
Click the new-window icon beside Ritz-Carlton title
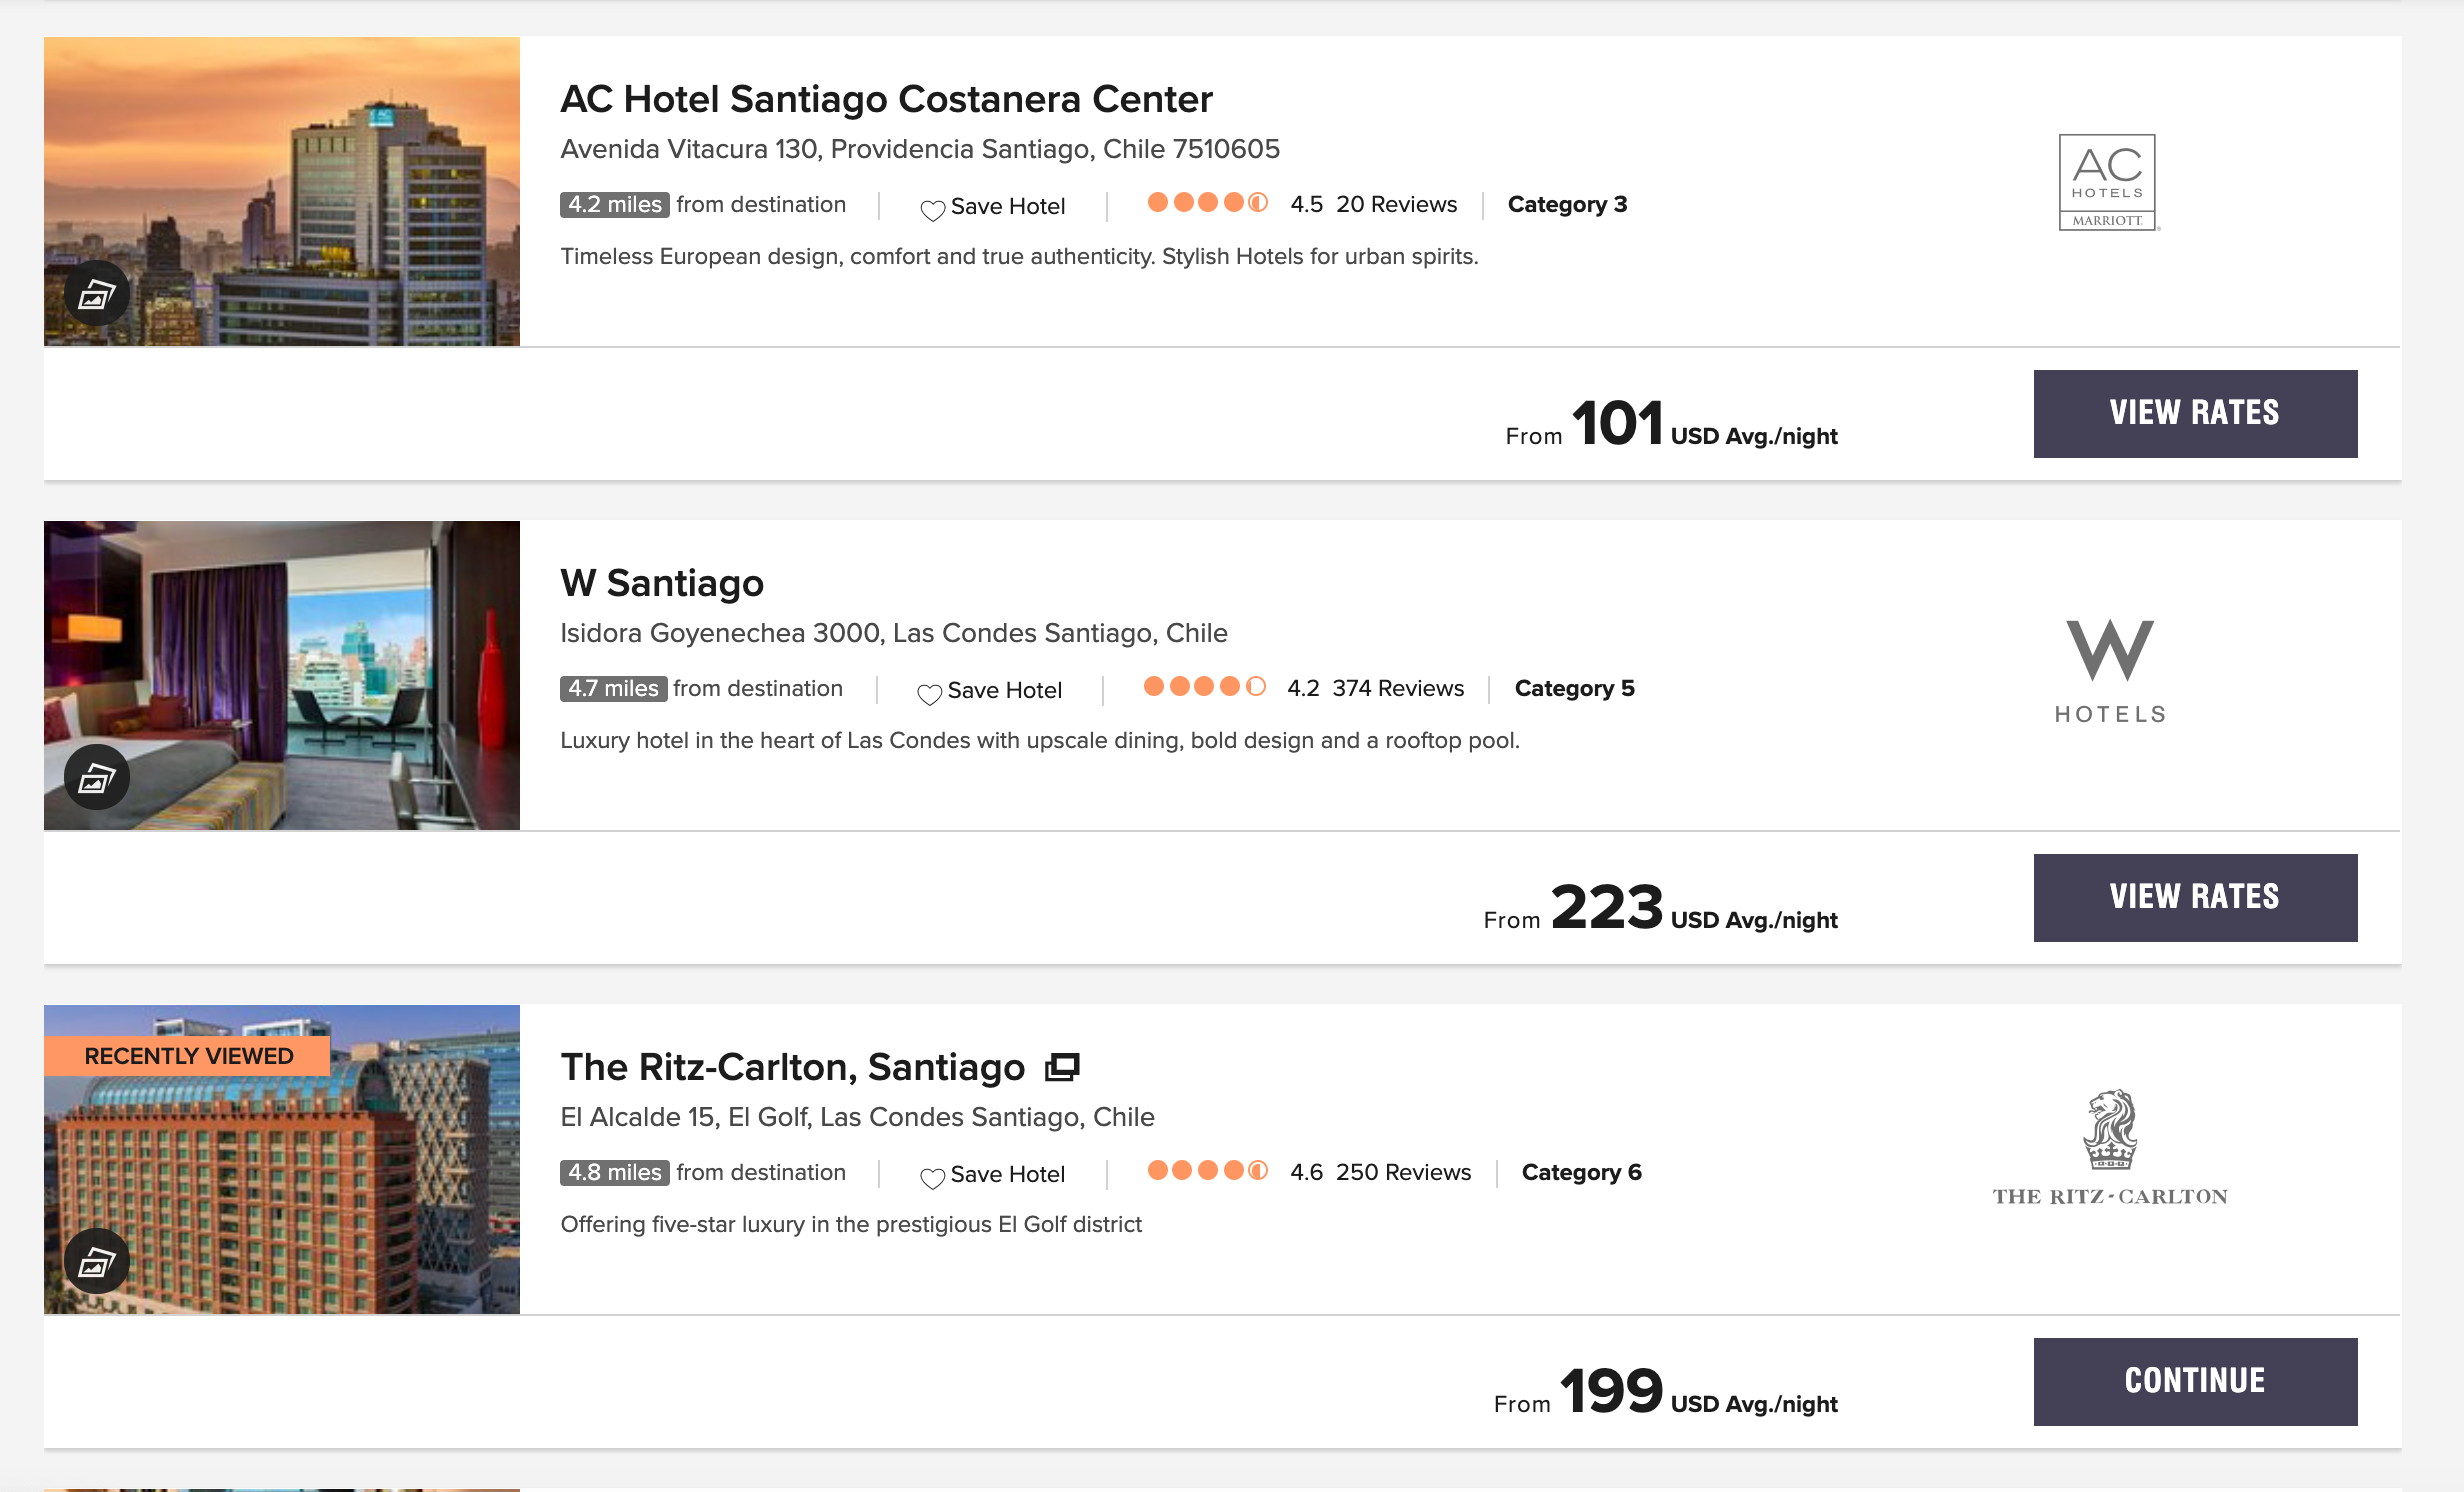(1062, 1068)
